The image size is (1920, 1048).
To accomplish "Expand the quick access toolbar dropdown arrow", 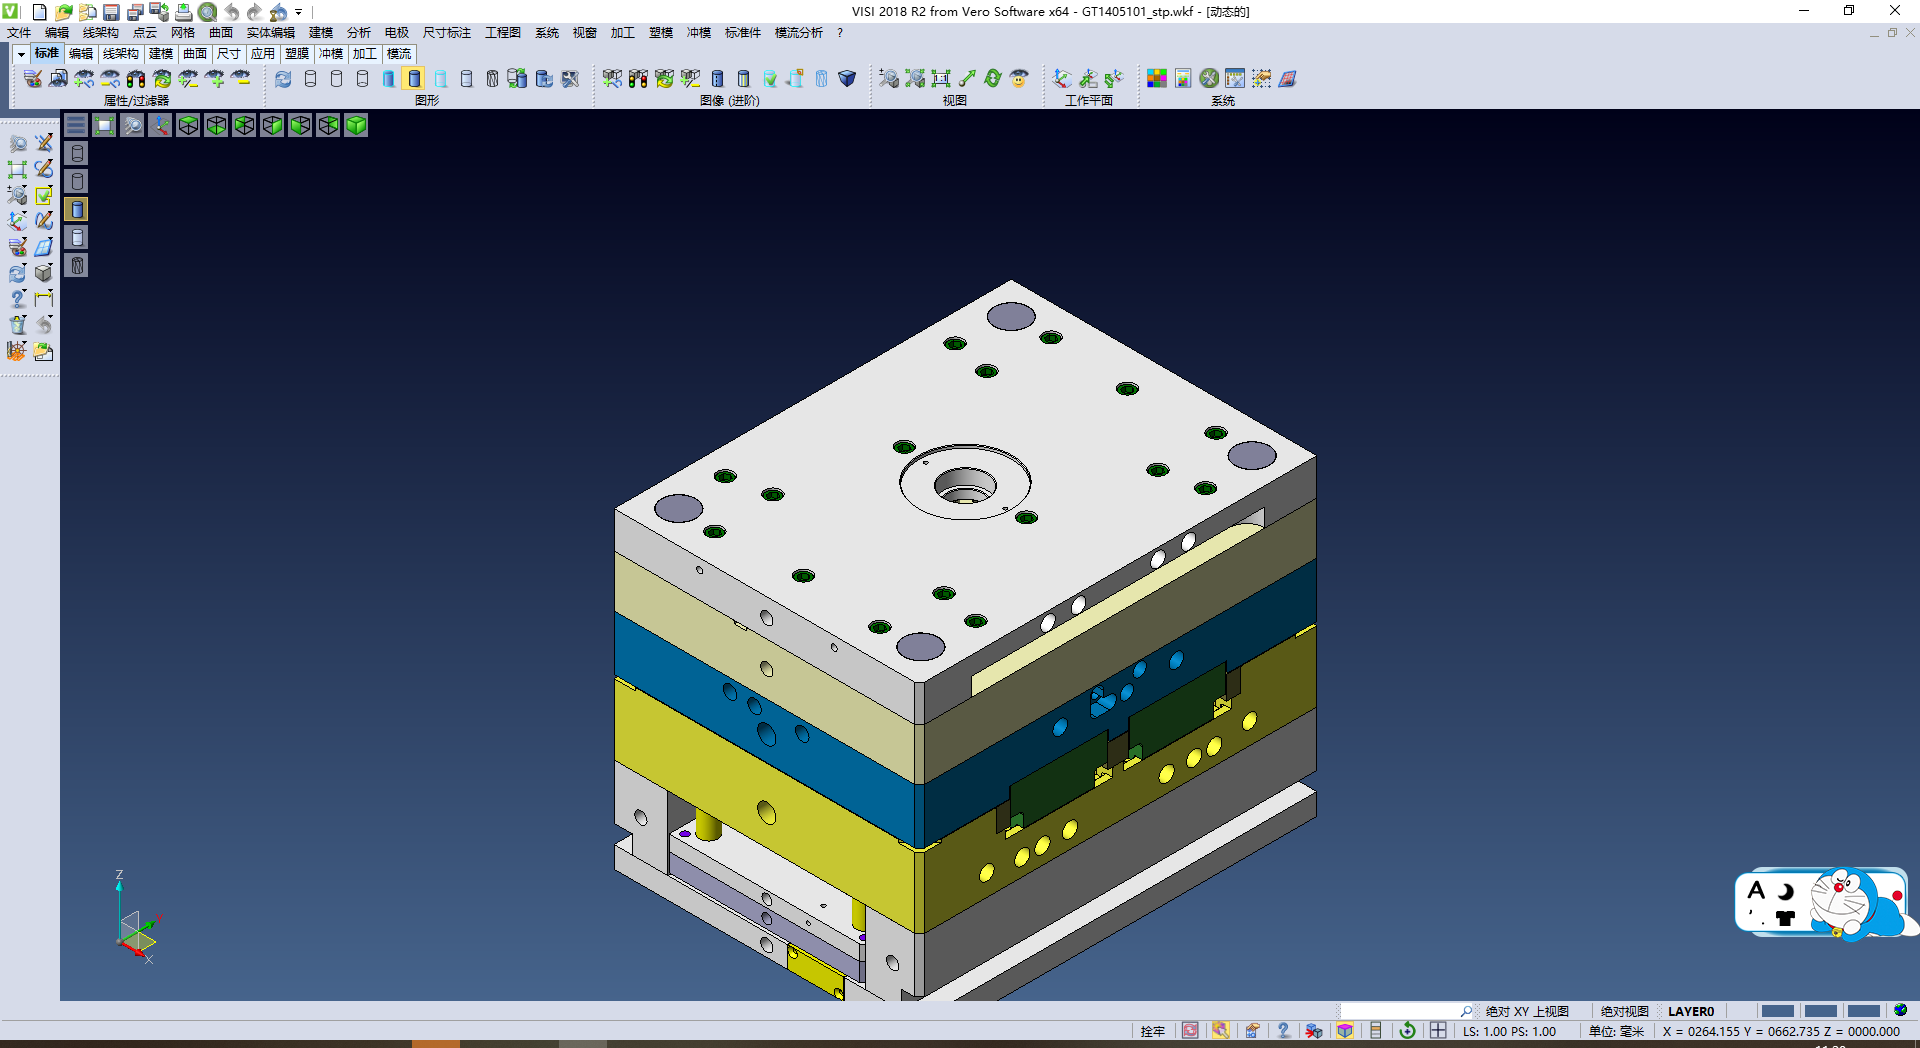I will coord(299,12).
